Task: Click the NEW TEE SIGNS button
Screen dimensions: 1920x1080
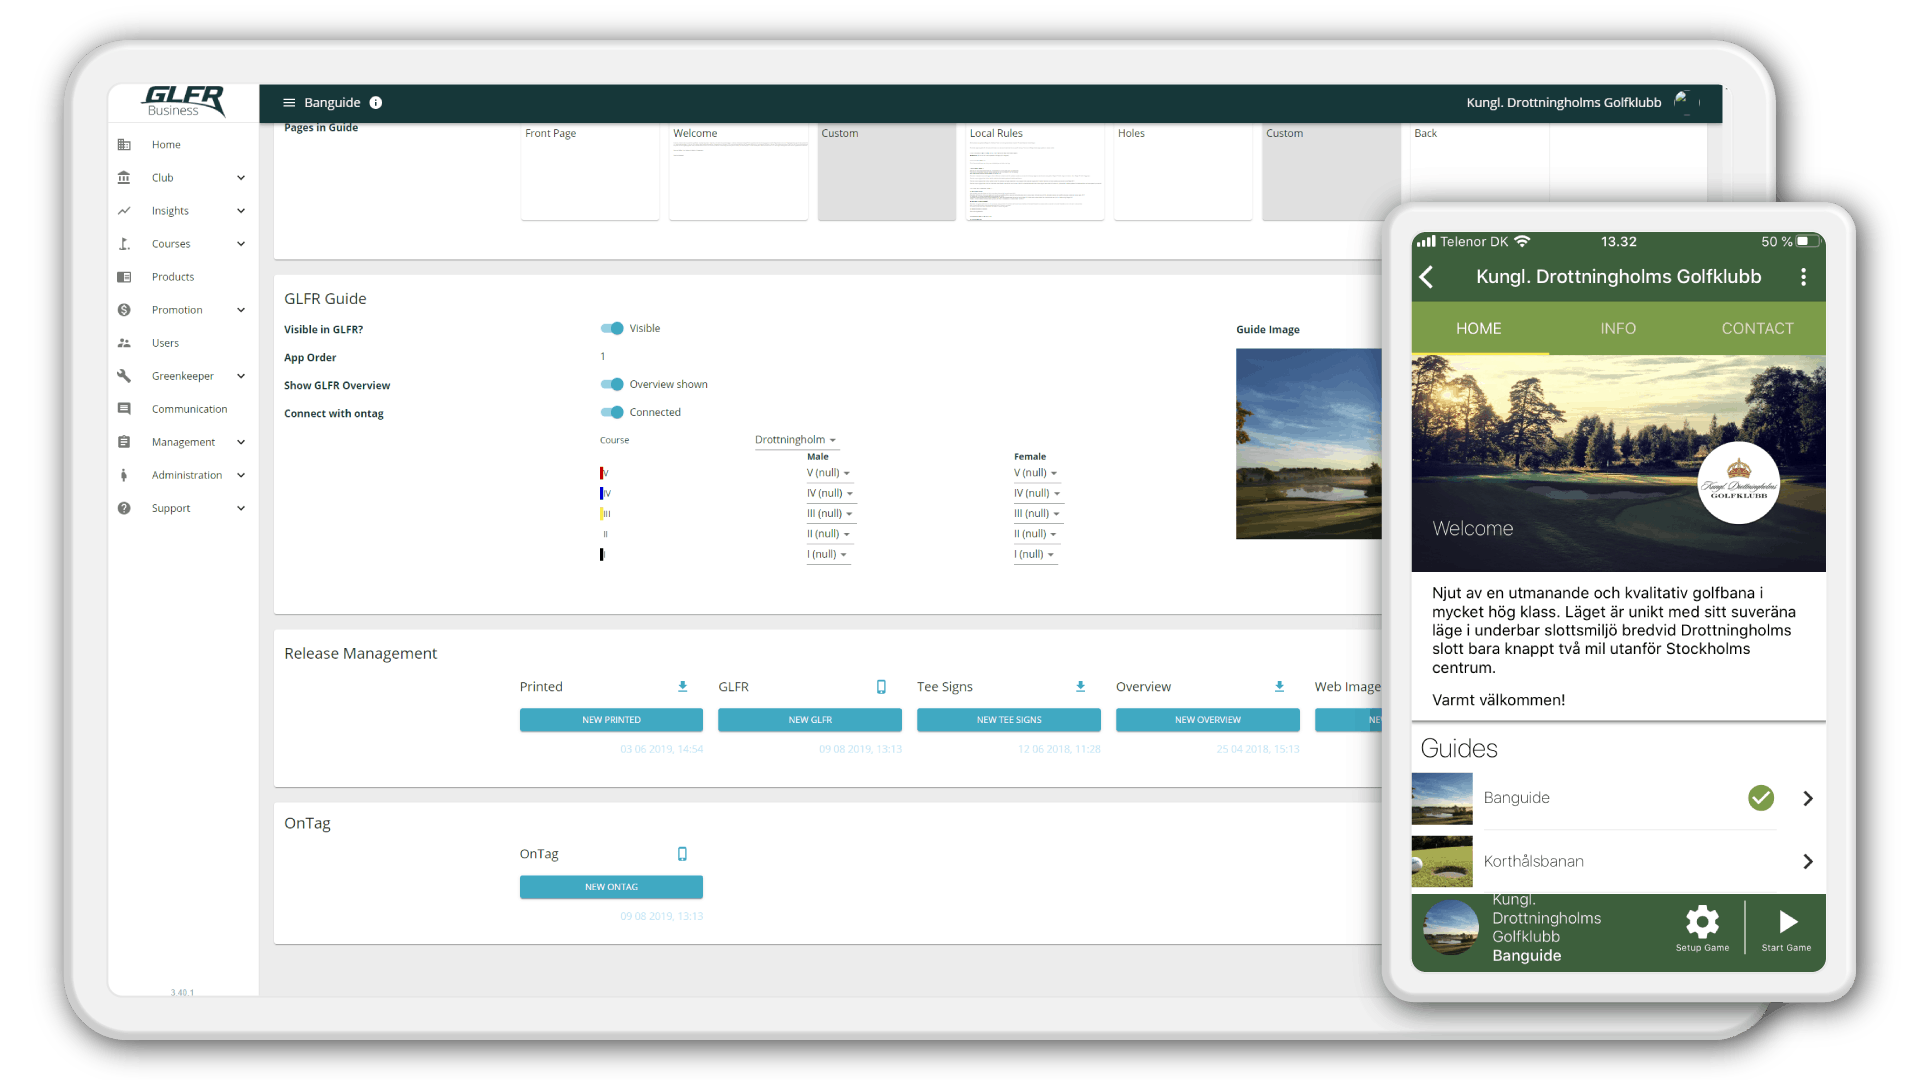Action: (1009, 720)
